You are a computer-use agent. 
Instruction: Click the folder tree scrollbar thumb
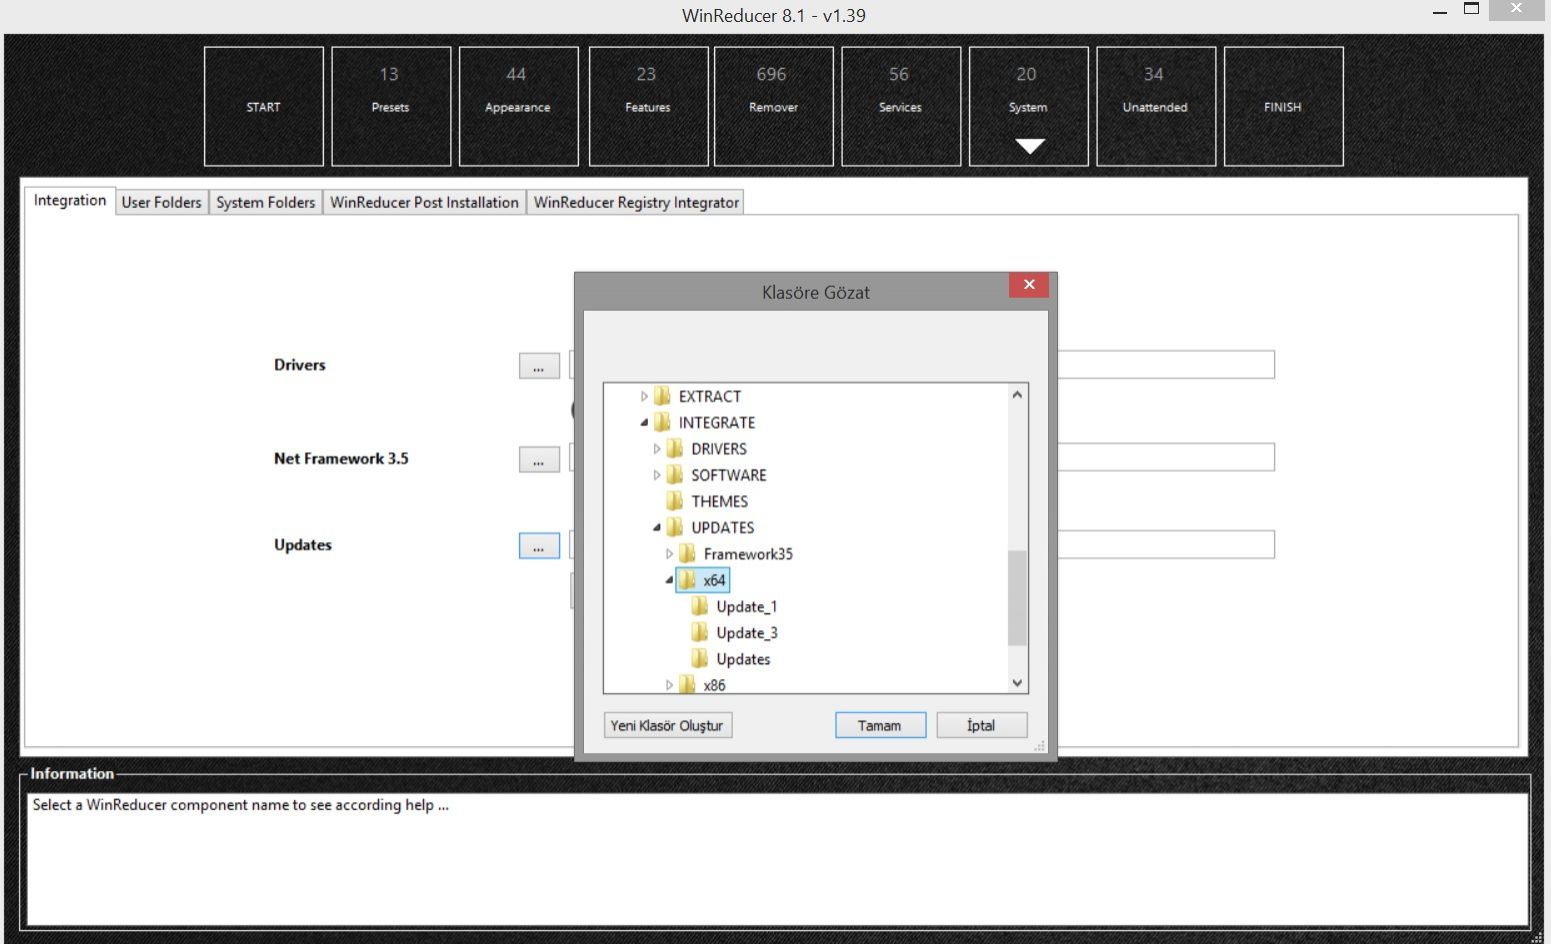point(1017,598)
